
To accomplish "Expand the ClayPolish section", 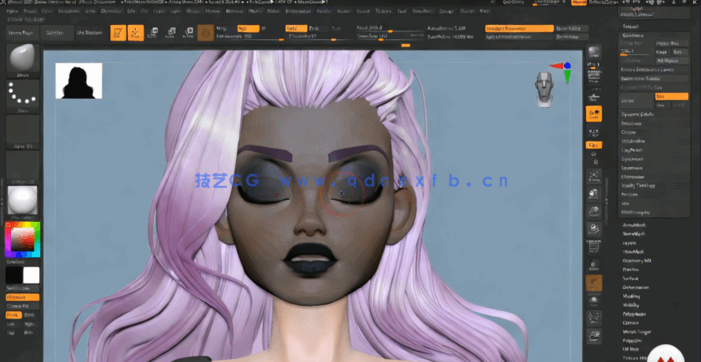I will click(x=632, y=150).
